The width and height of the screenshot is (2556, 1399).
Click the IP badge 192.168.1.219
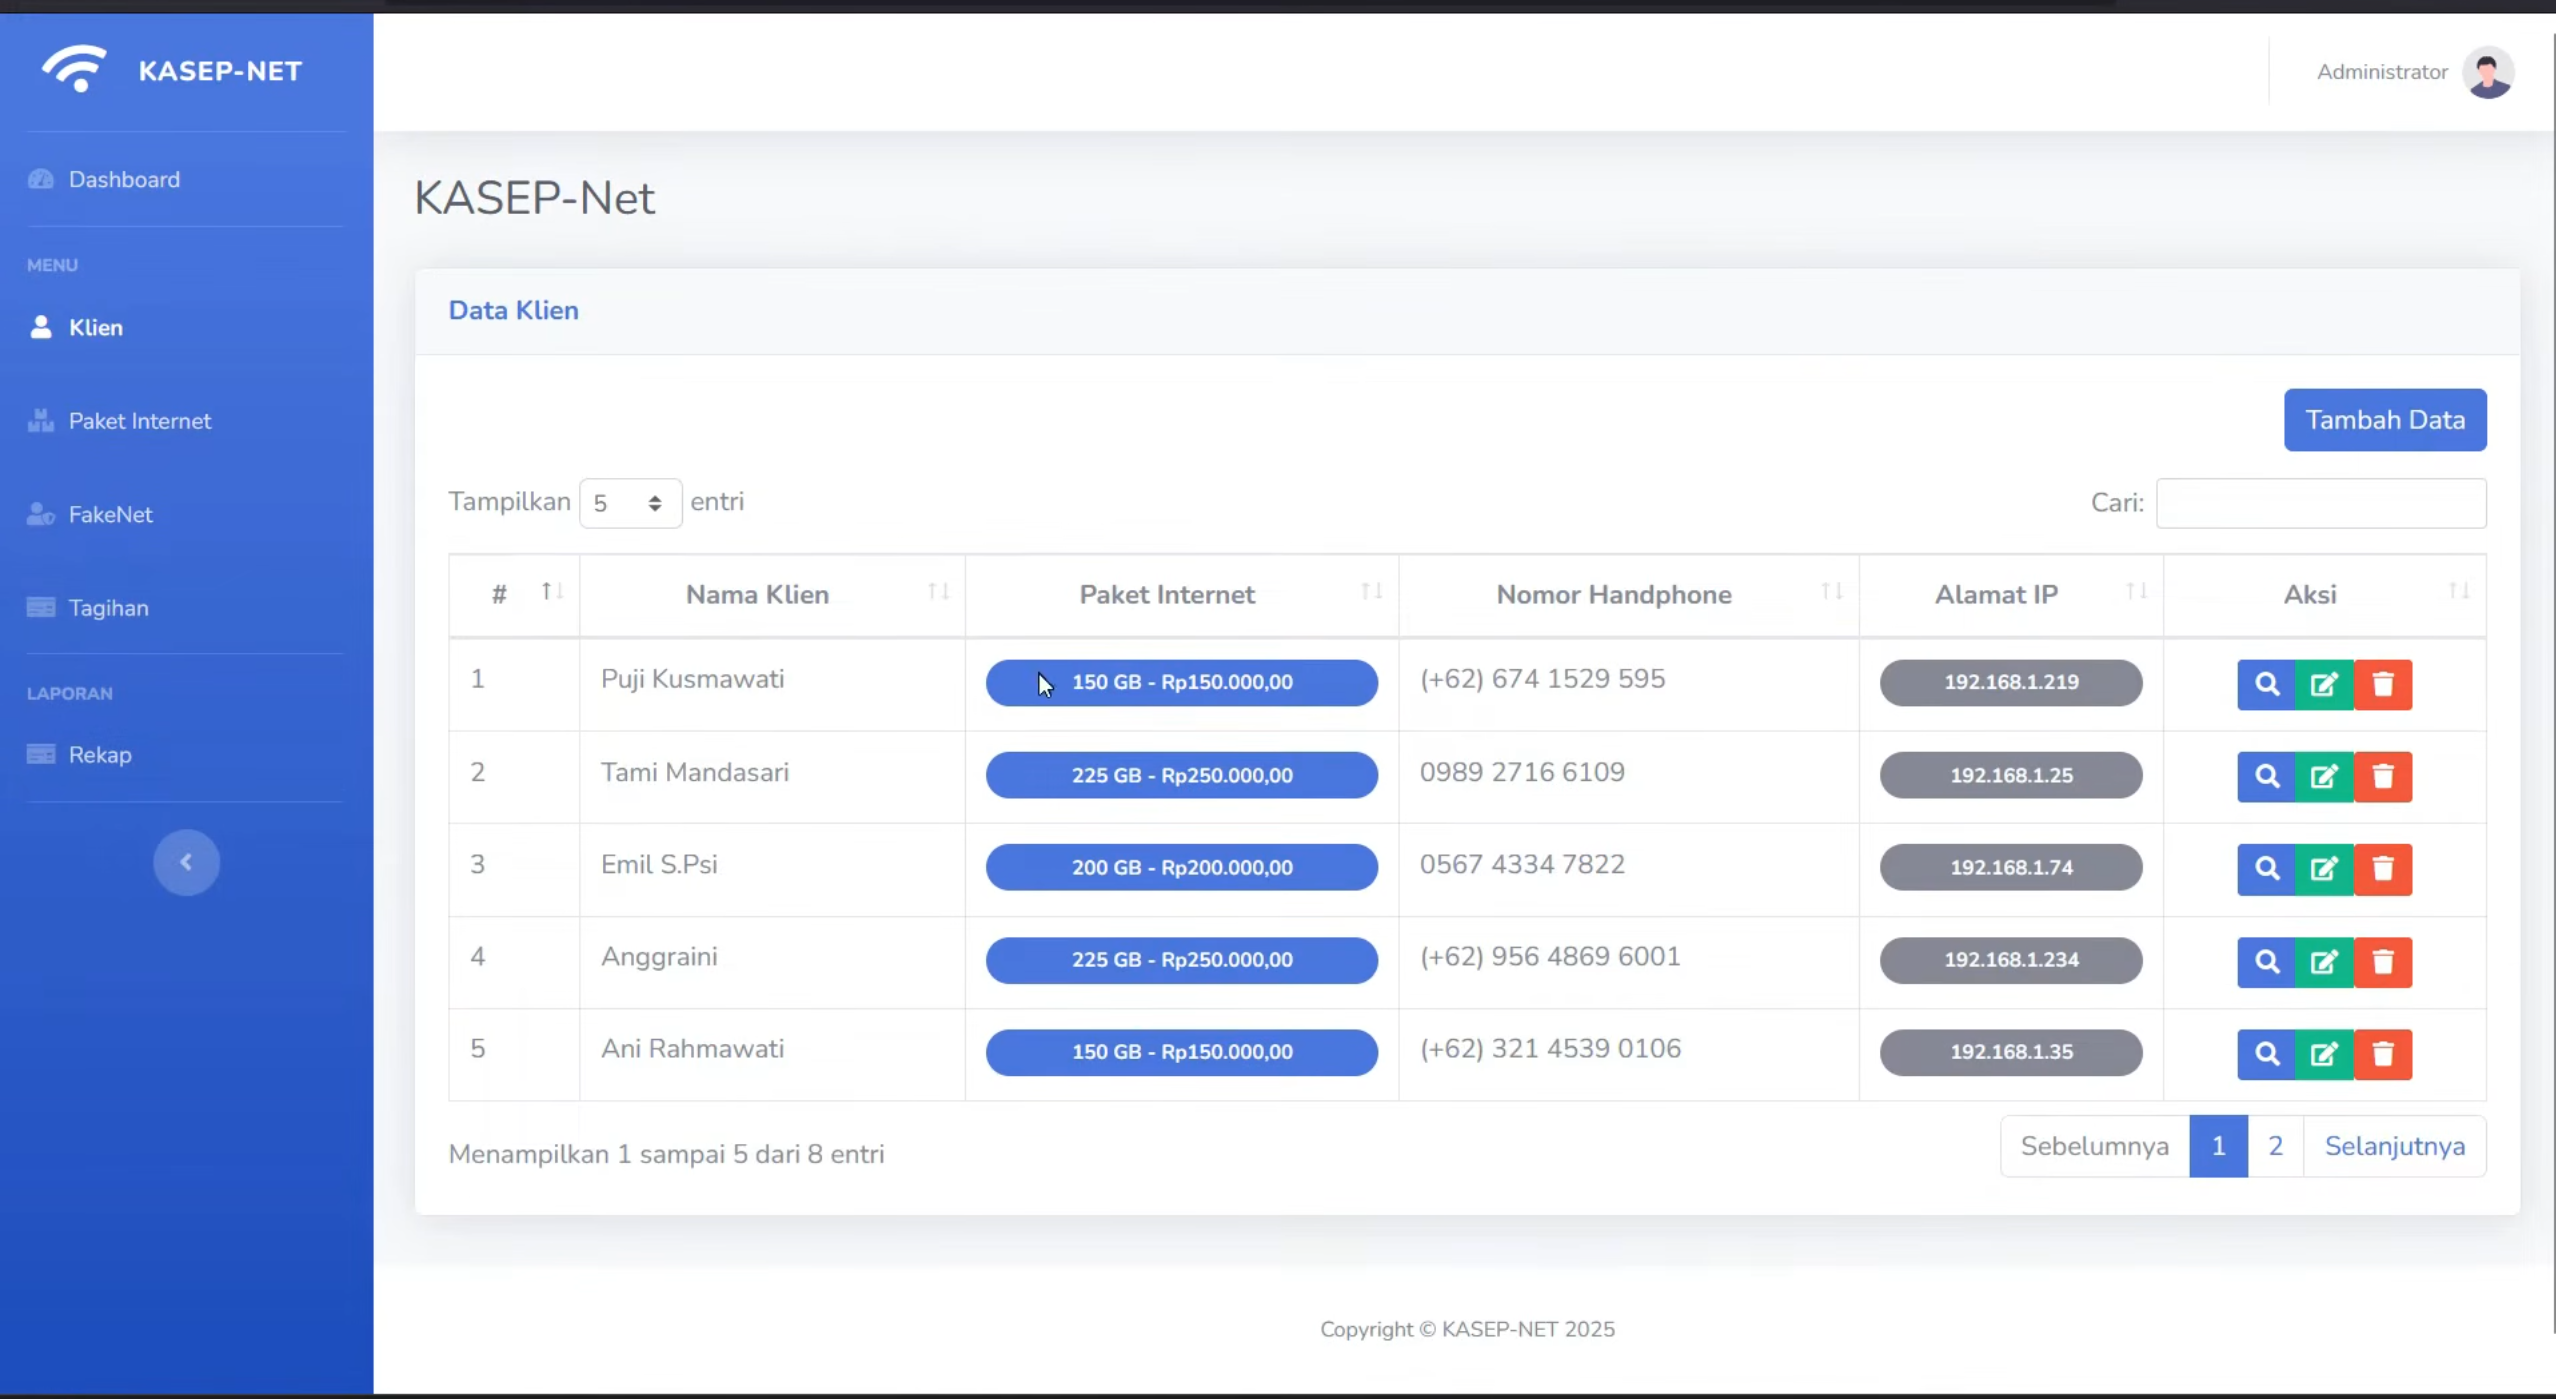point(2011,682)
